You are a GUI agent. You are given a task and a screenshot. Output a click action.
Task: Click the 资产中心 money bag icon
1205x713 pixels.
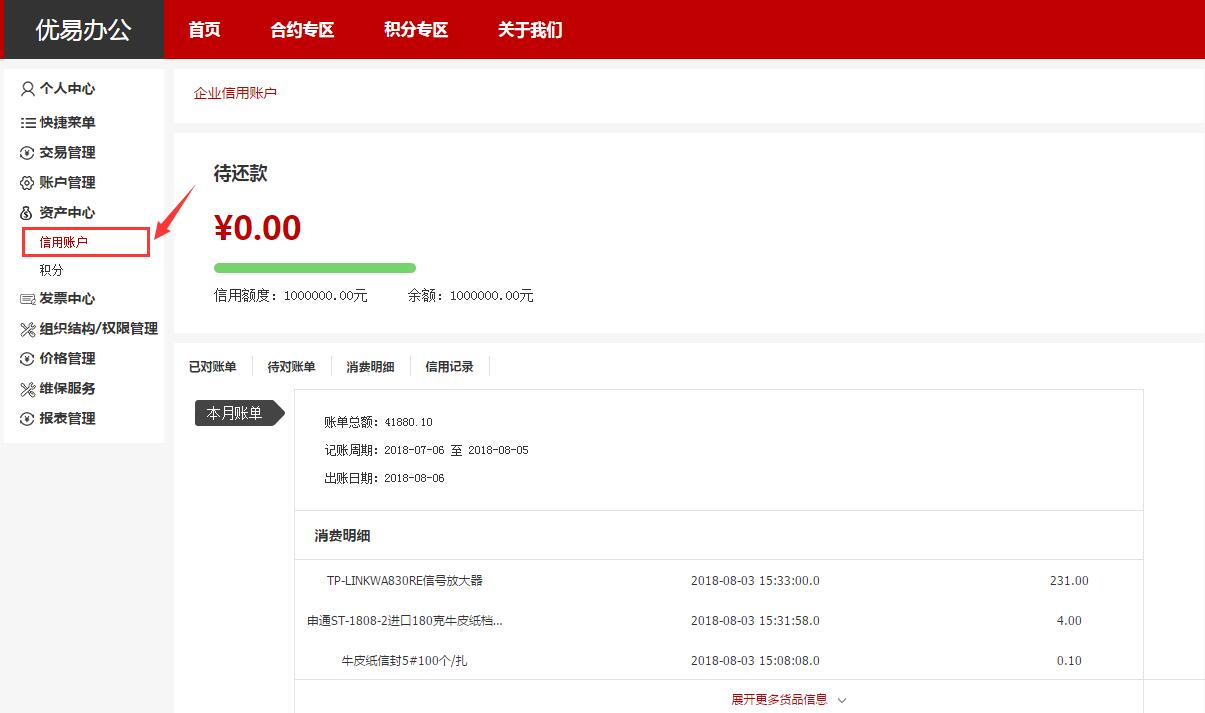(28, 213)
